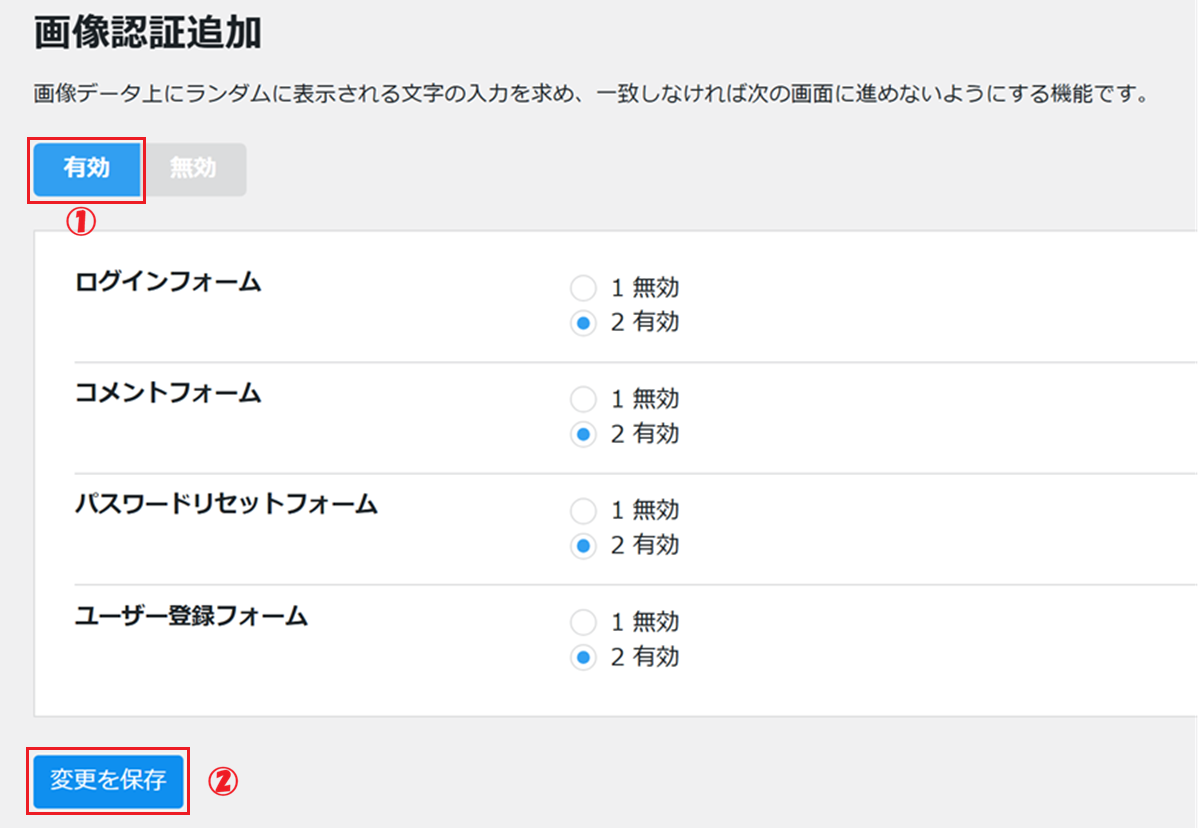1200x828 pixels.
Task: Select 2 有効 radio for ログインフォーム
Action: pyautogui.click(x=582, y=323)
